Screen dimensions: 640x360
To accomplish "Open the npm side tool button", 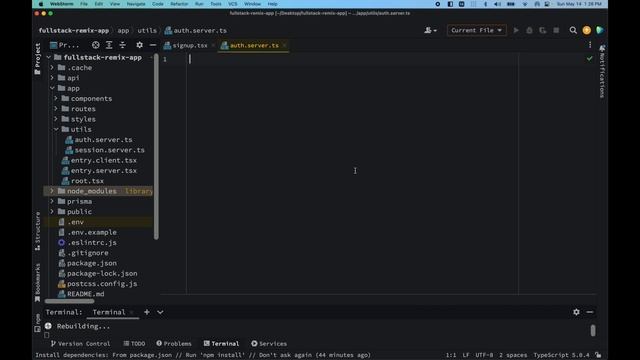I will 38,322.
